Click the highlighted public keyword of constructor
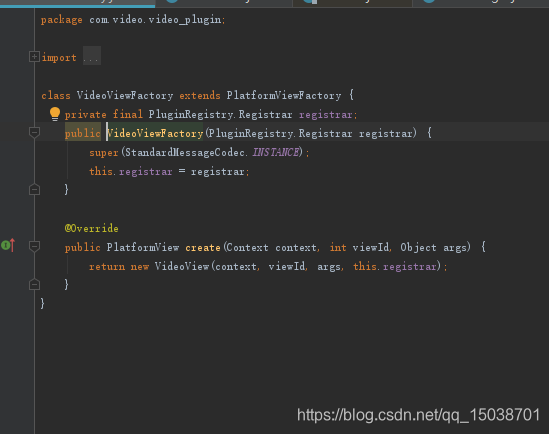 point(83,133)
